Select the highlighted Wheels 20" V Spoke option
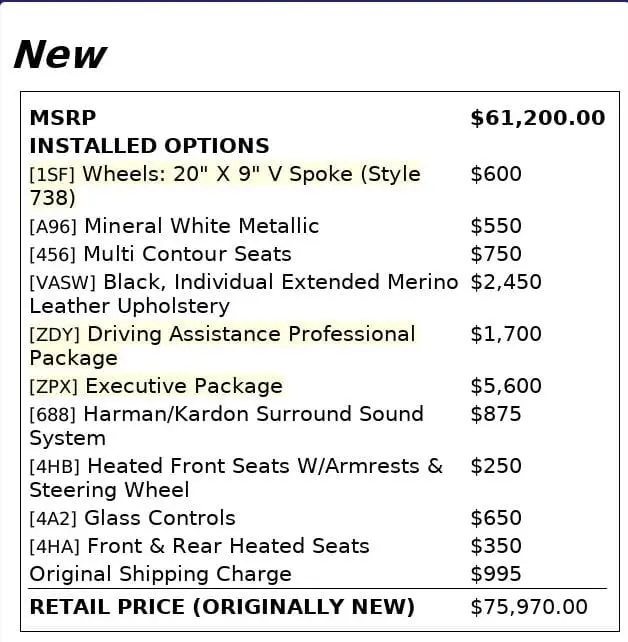628x642 pixels. (225, 186)
